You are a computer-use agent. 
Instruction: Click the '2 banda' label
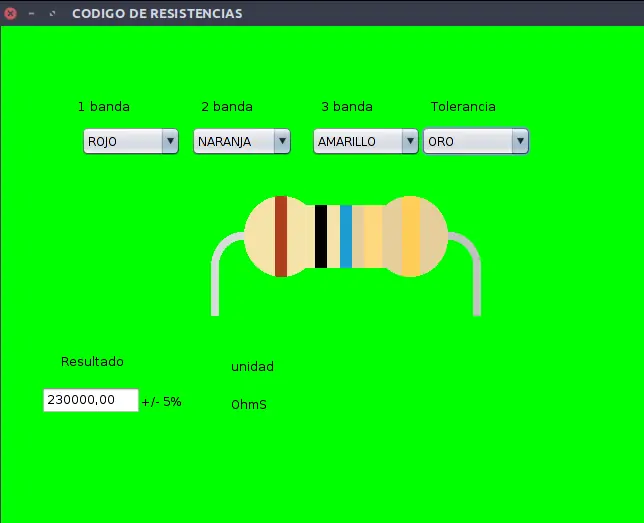click(x=227, y=107)
